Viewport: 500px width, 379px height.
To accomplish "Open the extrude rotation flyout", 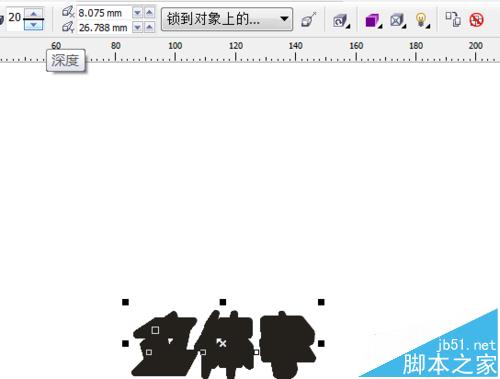I will pos(341,21).
